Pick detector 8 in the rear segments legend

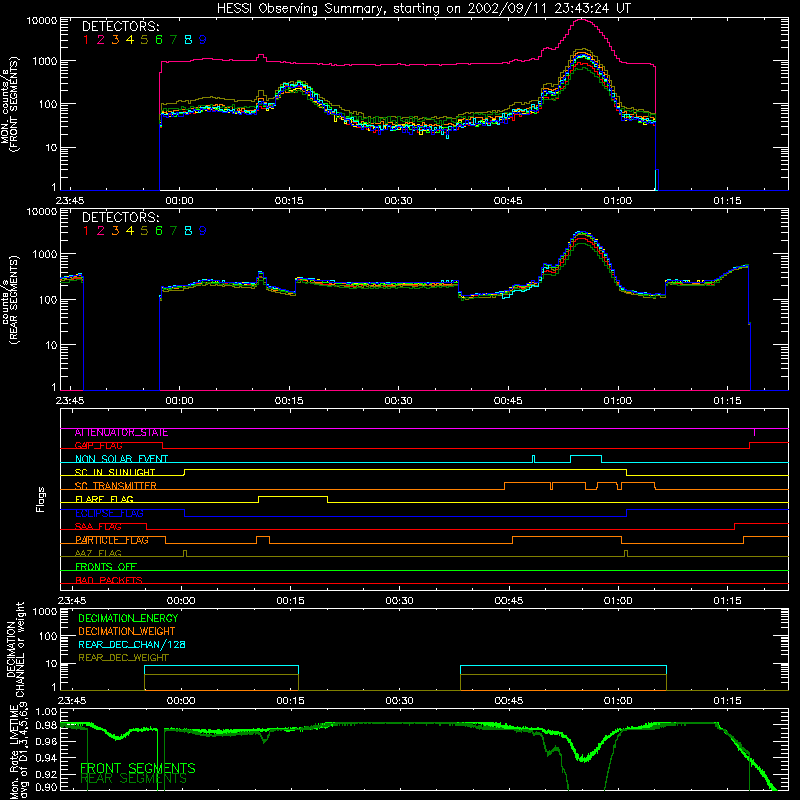click(x=188, y=231)
